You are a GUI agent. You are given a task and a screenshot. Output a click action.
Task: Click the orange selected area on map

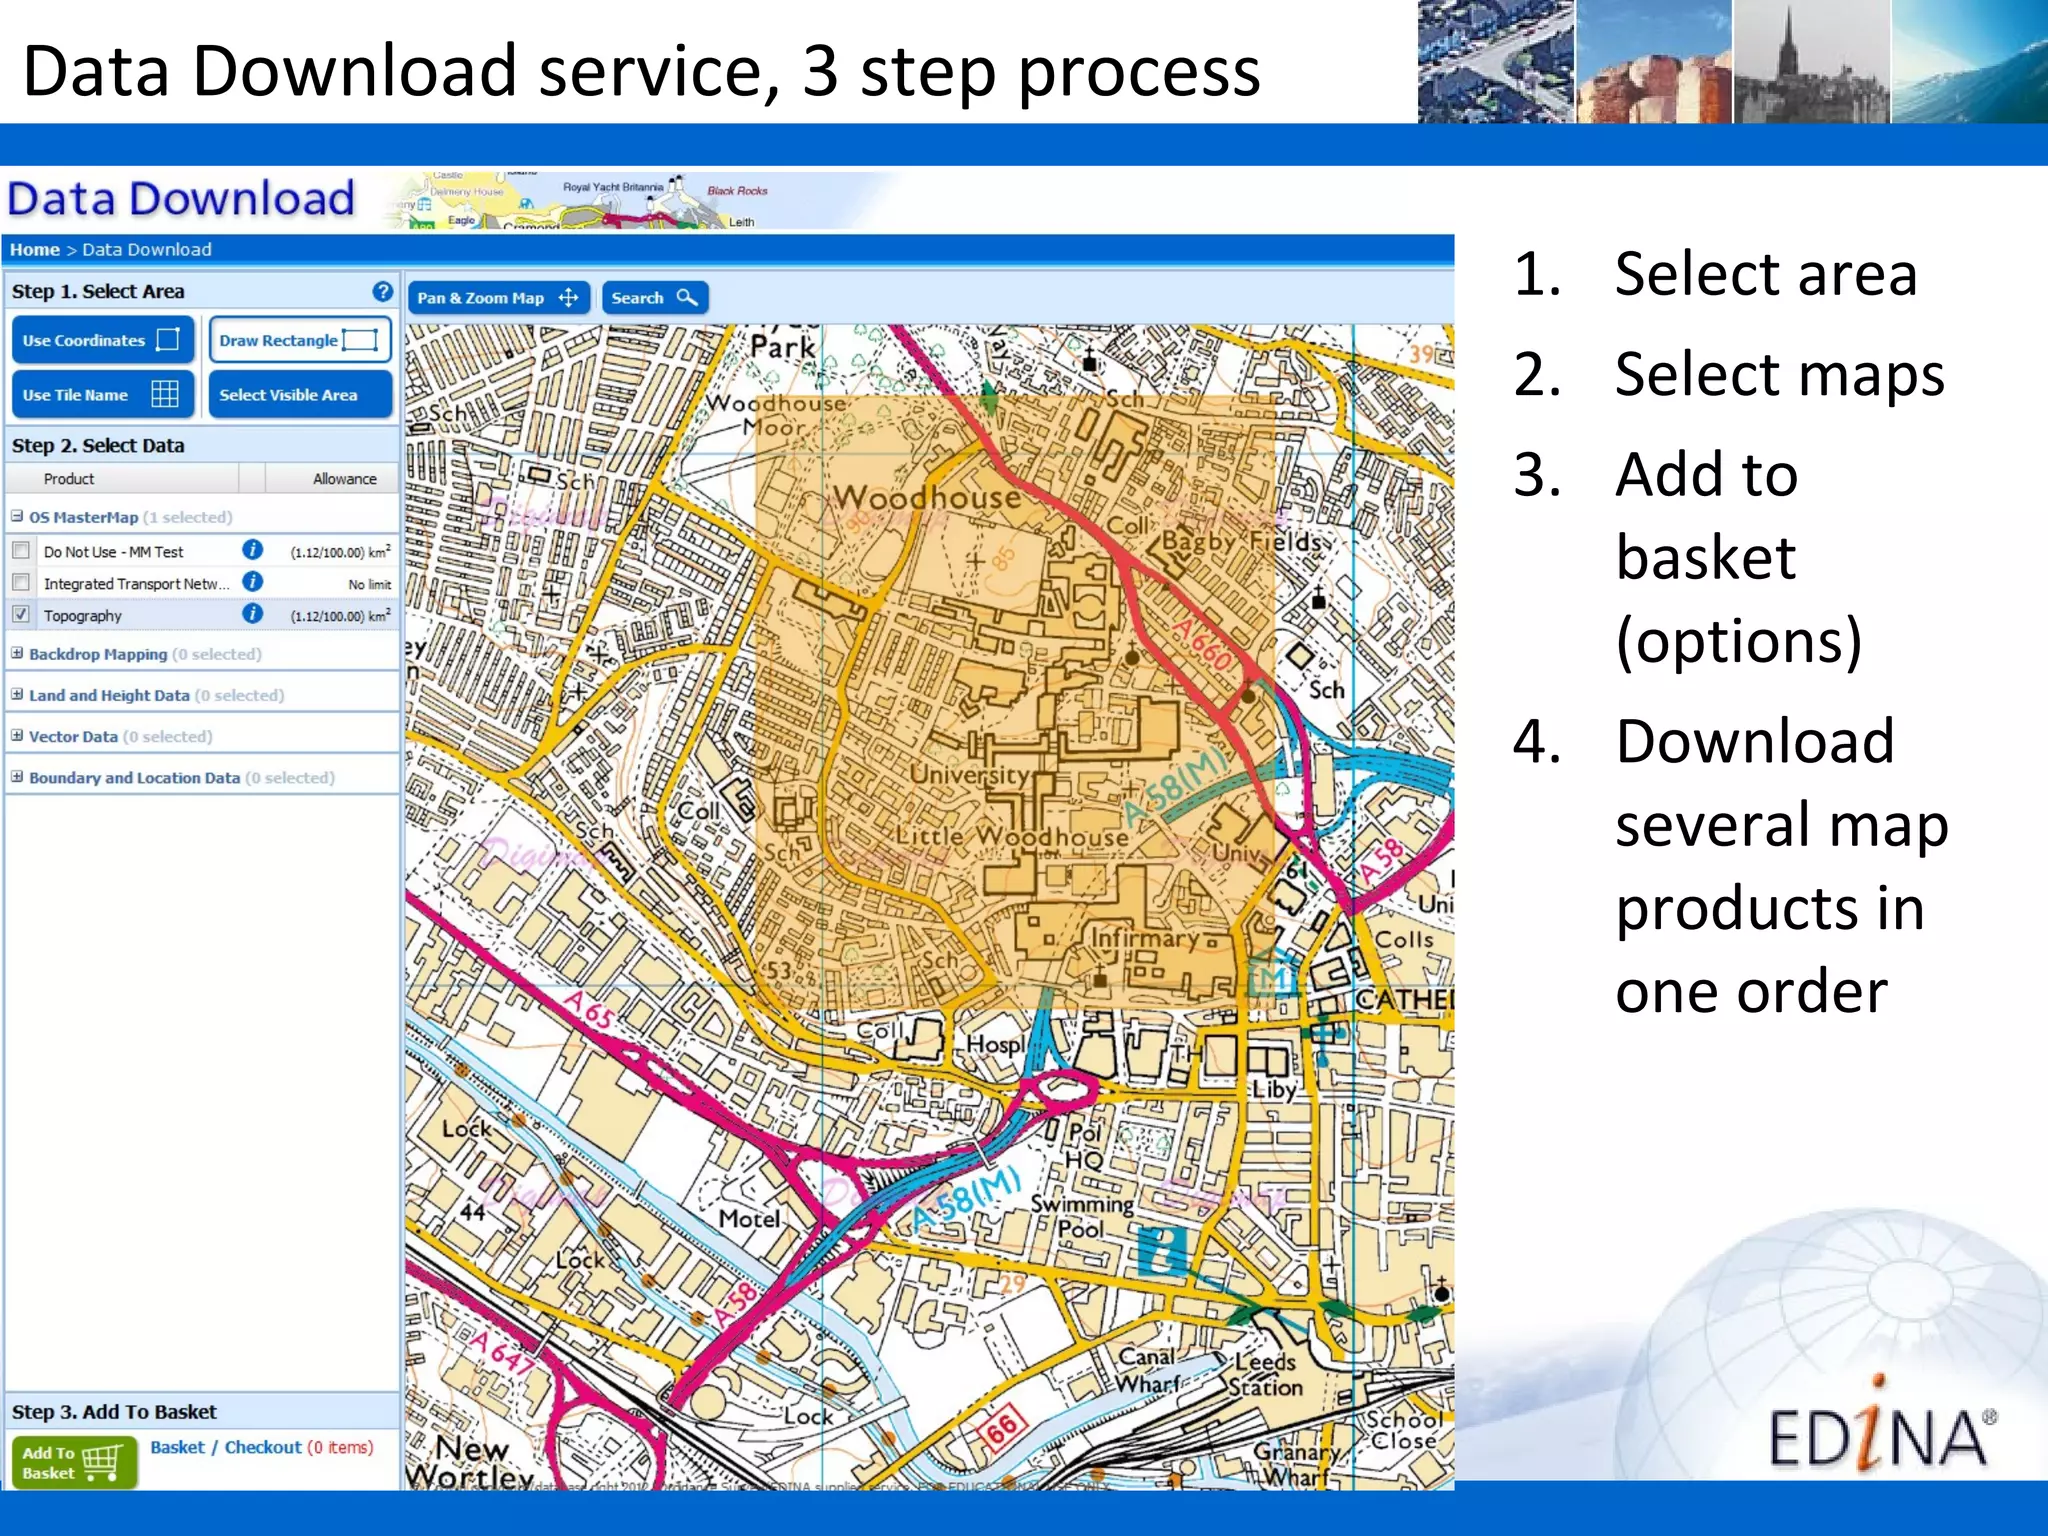1014,702
